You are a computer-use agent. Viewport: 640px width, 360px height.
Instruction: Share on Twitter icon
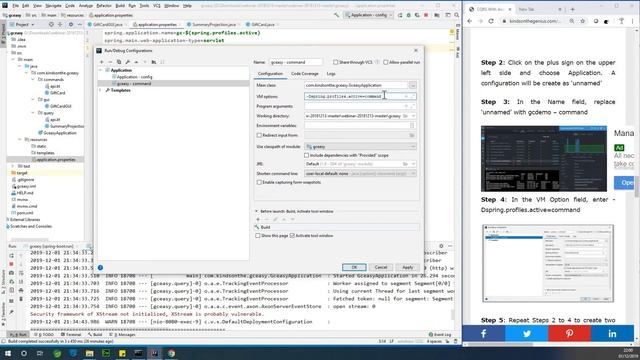(x=527, y=333)
